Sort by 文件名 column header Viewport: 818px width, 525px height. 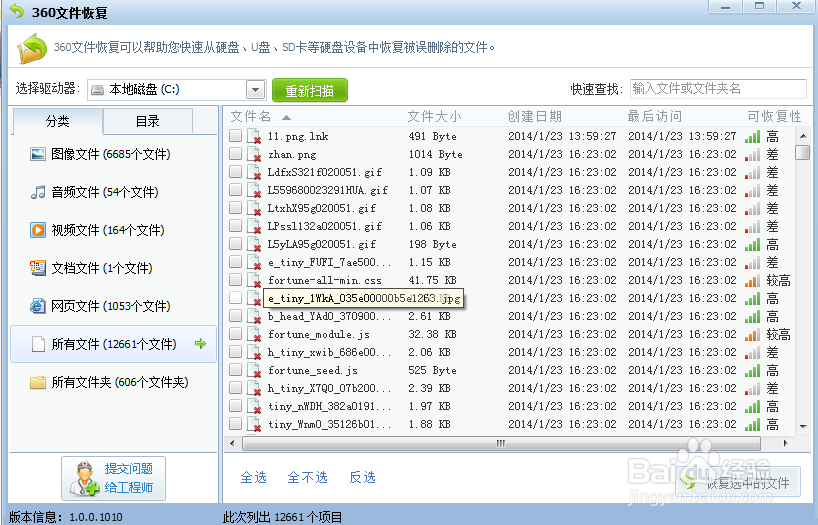pos(251,116)
